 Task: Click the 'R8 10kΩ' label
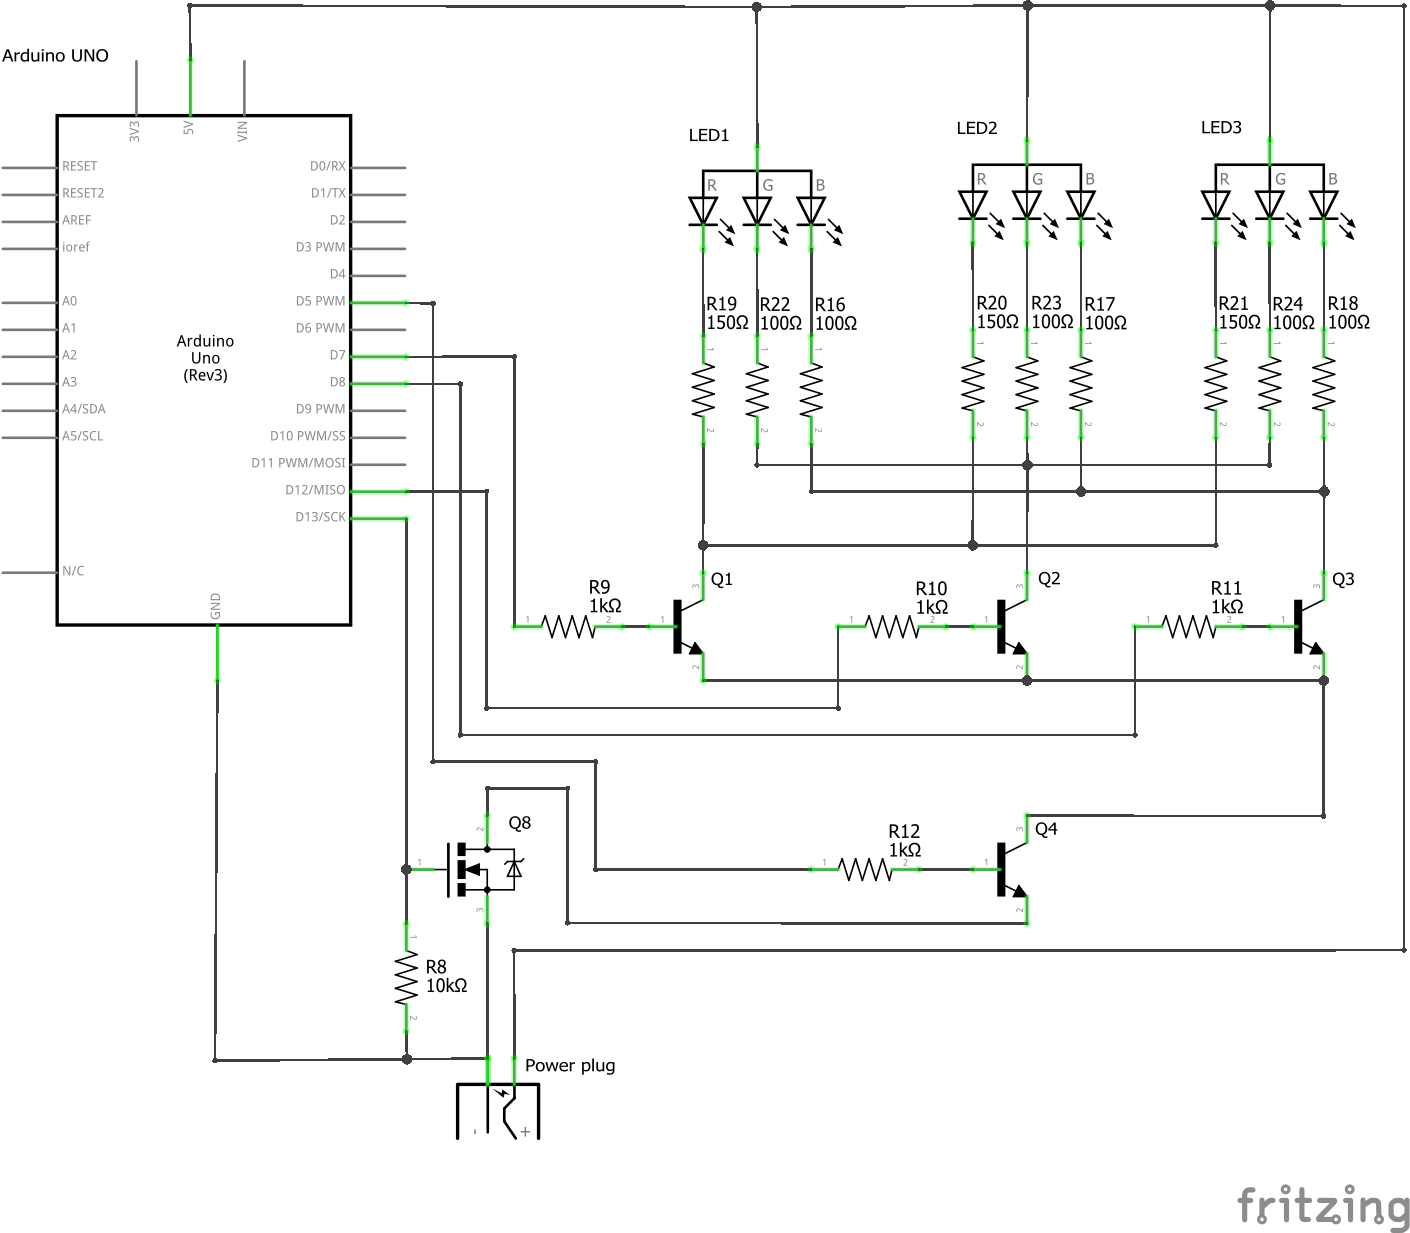pyautogui.click(x=446, y=976)
